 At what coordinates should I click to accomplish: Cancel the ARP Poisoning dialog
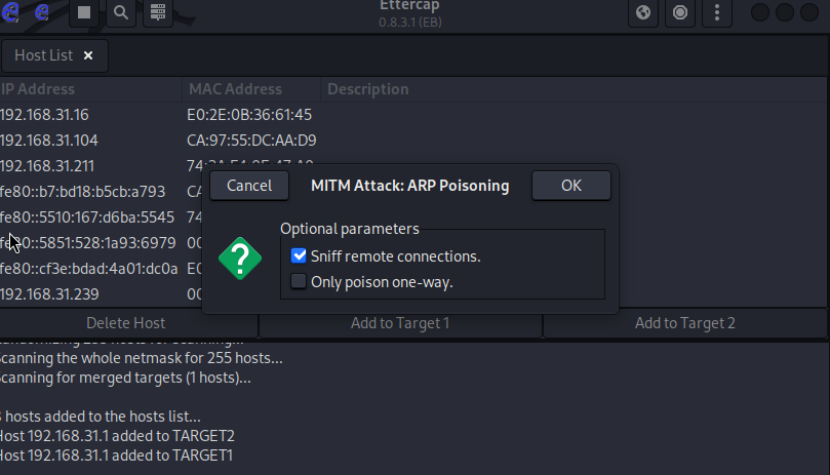(249, 185)
